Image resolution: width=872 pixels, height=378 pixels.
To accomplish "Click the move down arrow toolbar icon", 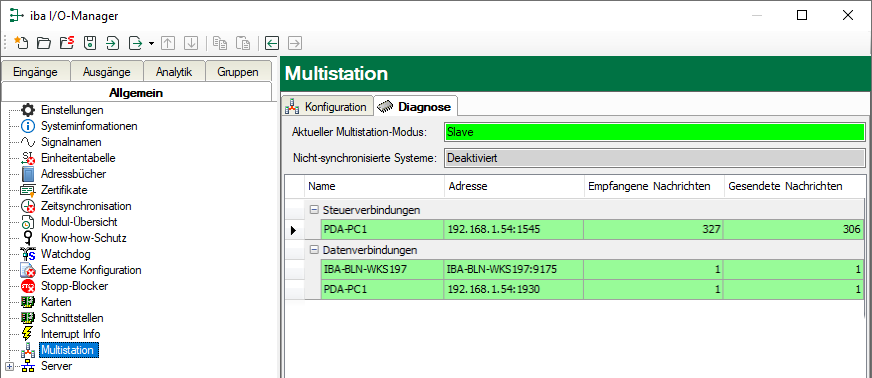I will (x=191, y=43).
